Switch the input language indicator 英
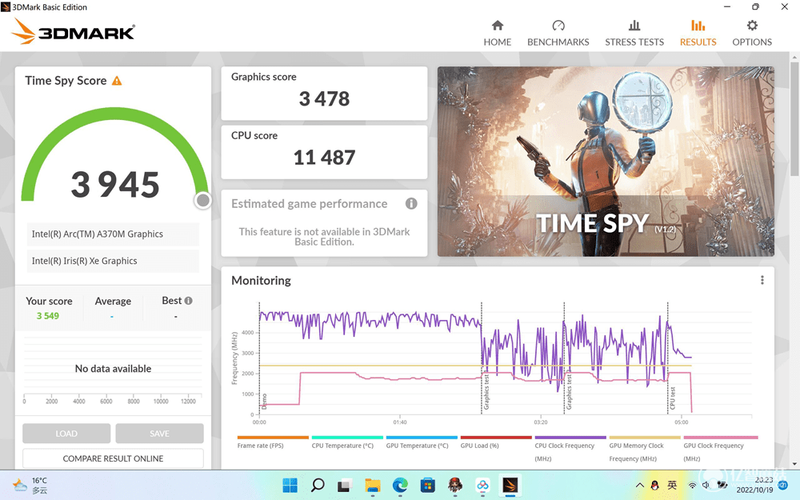 coord(672,485)
